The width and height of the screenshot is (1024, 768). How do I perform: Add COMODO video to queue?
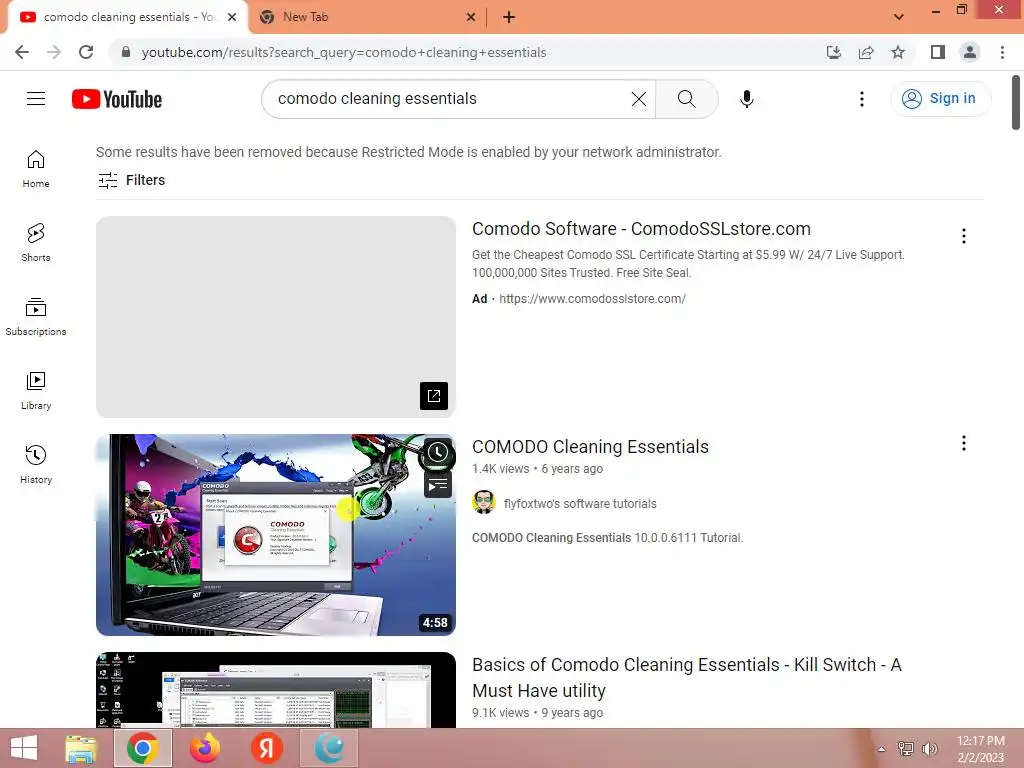click(x=438, y=485)
